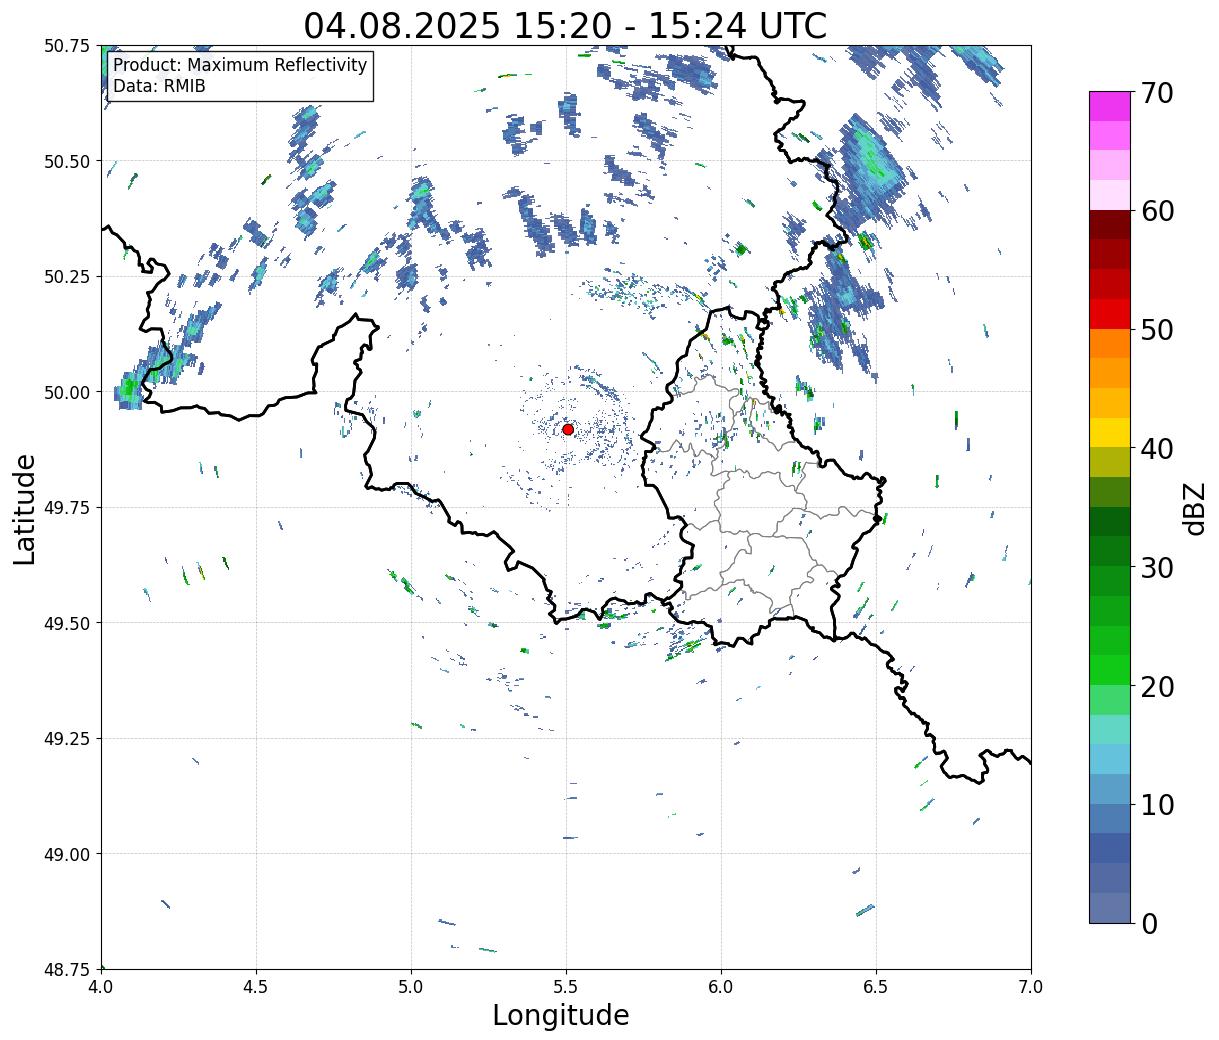This screenshot has width=1219, height=1040.
Task: Click the longitude tick label 6.5
Action: [876, 987]
